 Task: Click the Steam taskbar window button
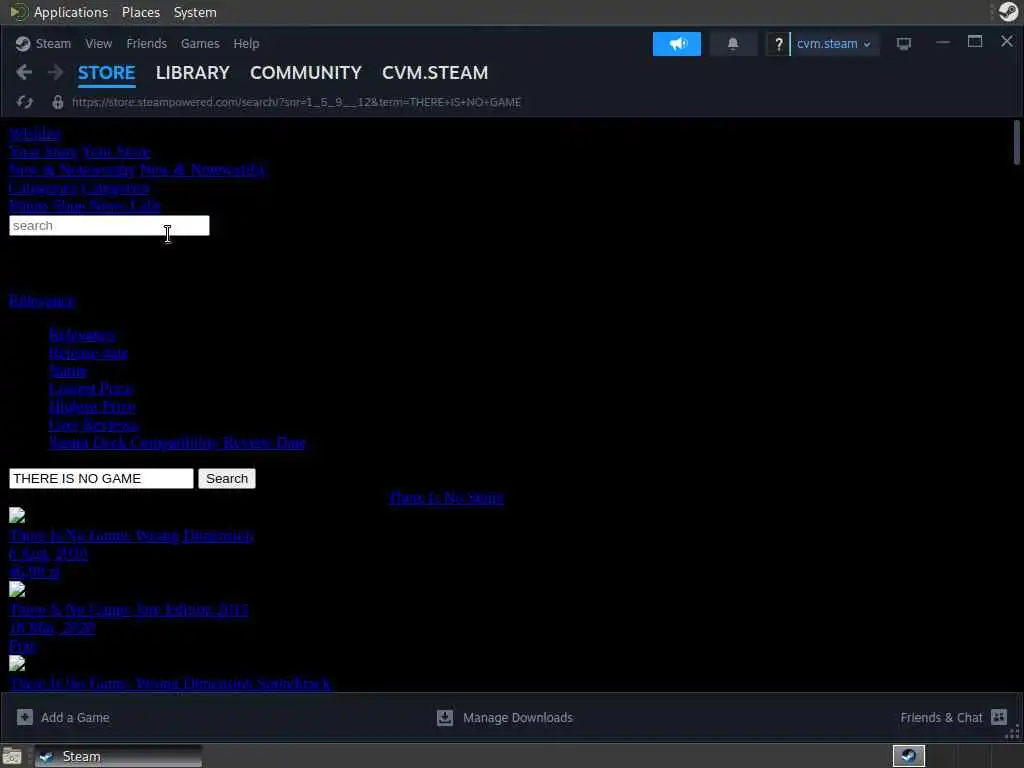click(118, 756)
